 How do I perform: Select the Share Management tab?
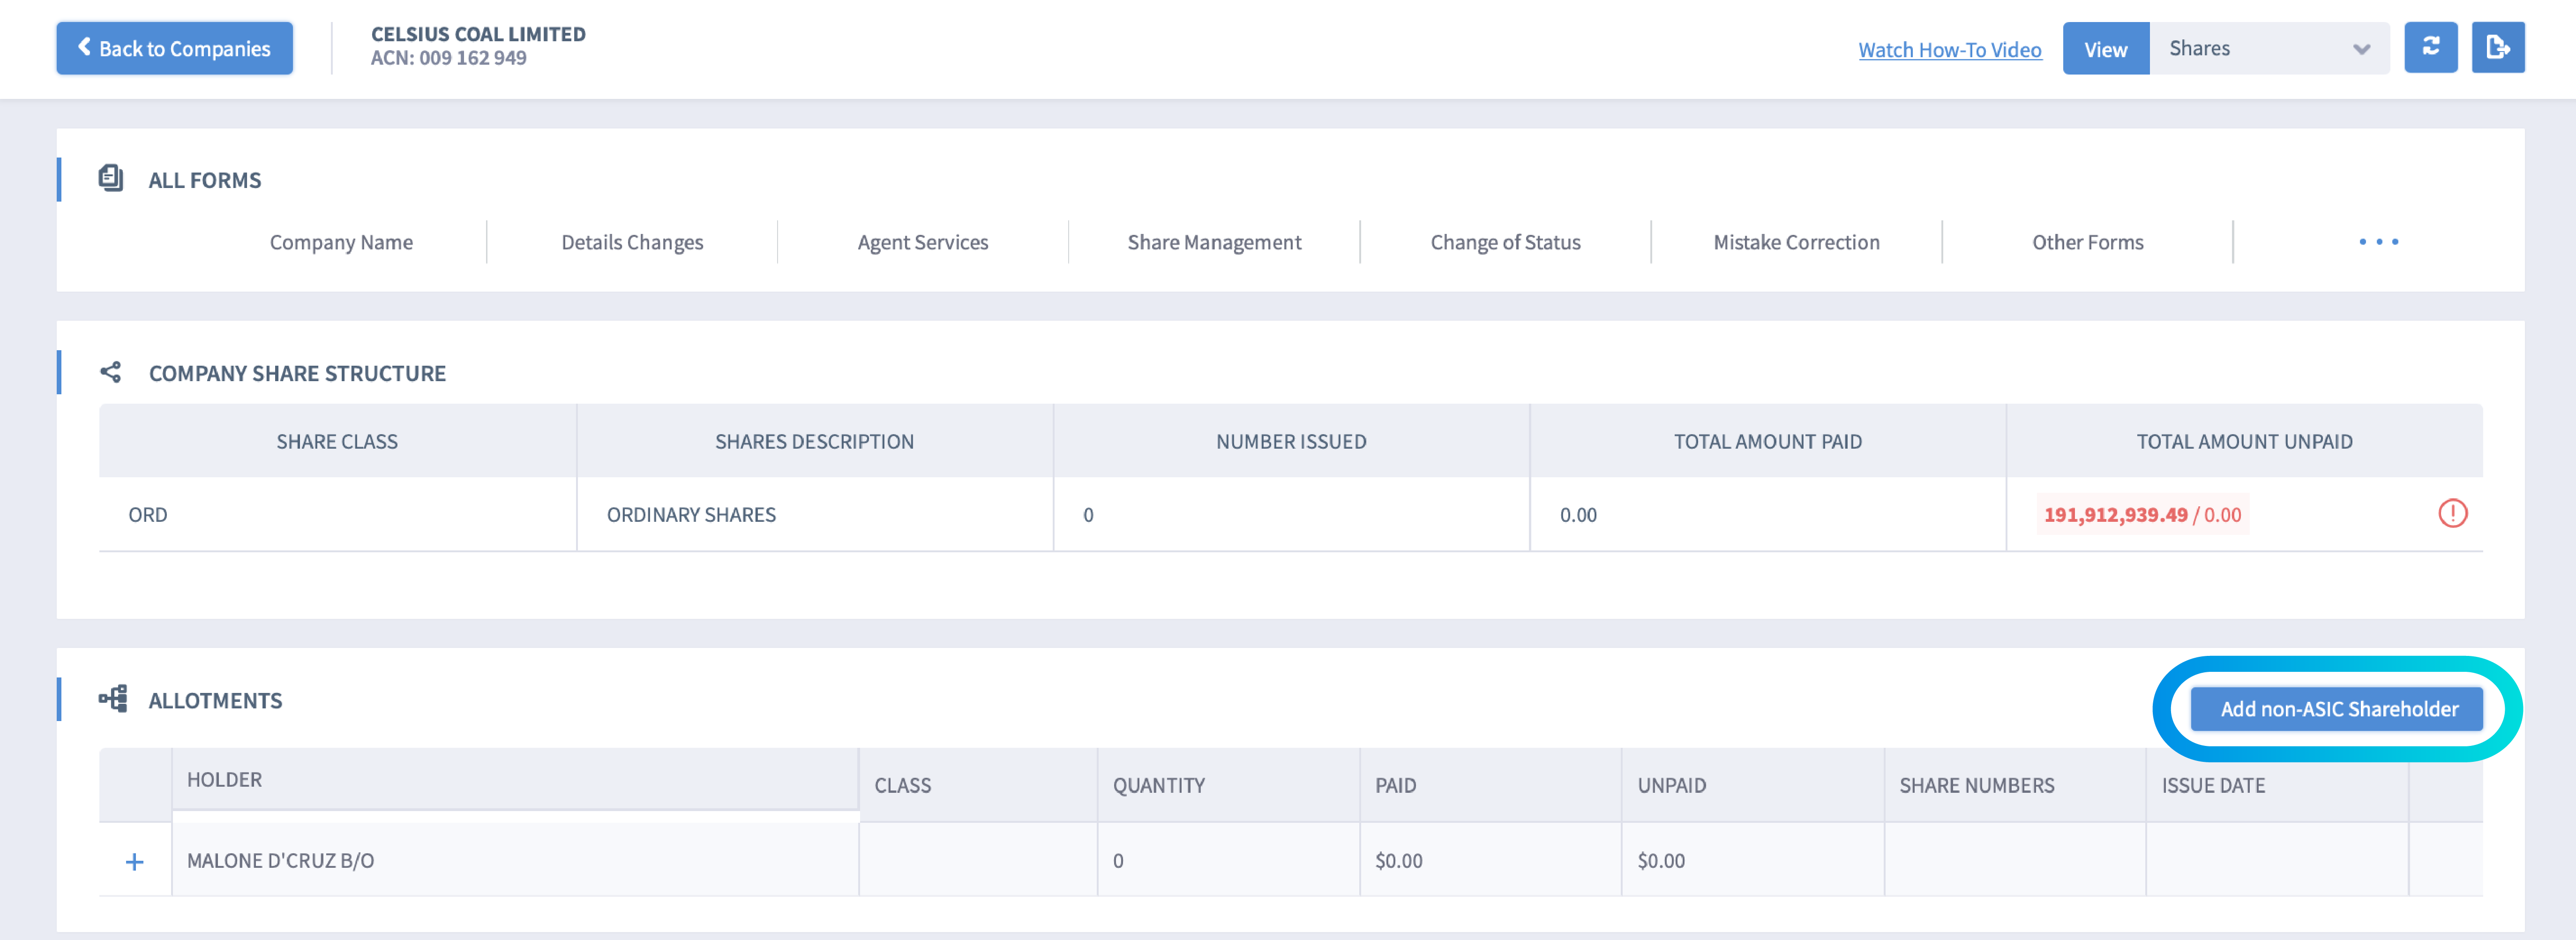pos(1214,241)
